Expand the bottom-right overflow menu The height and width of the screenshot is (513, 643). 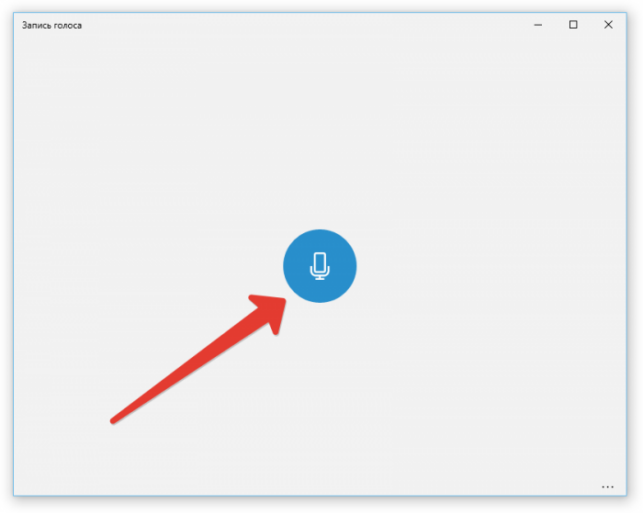607,487
